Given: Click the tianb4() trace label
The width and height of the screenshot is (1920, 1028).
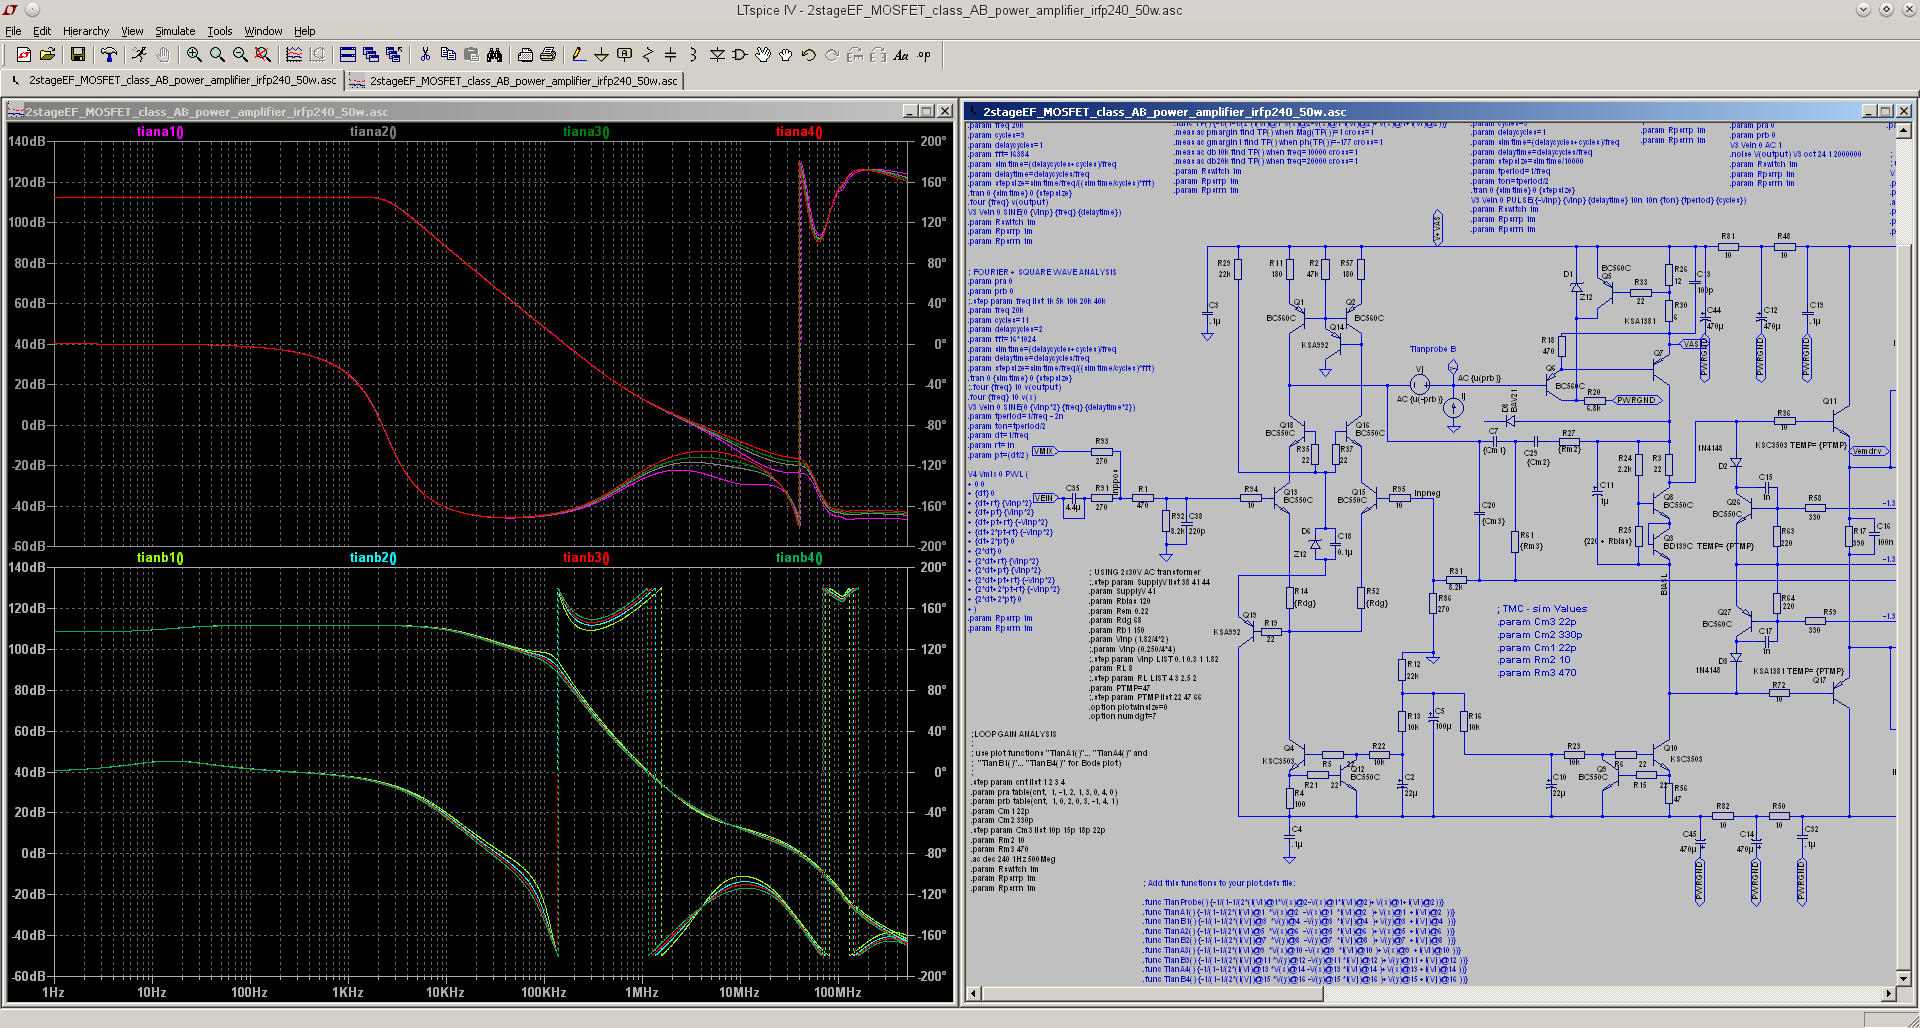Looking at the screenshot, I should click(799, 558).
